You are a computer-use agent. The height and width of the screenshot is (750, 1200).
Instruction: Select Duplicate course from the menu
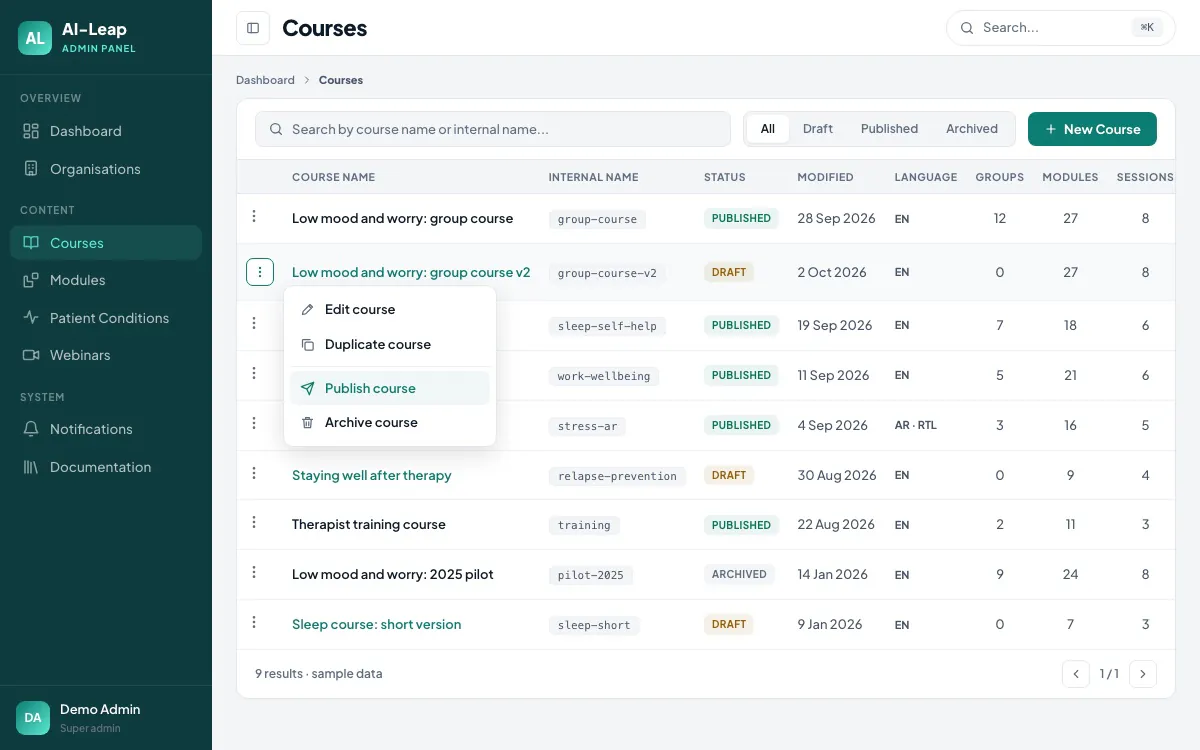coord(390,345)
